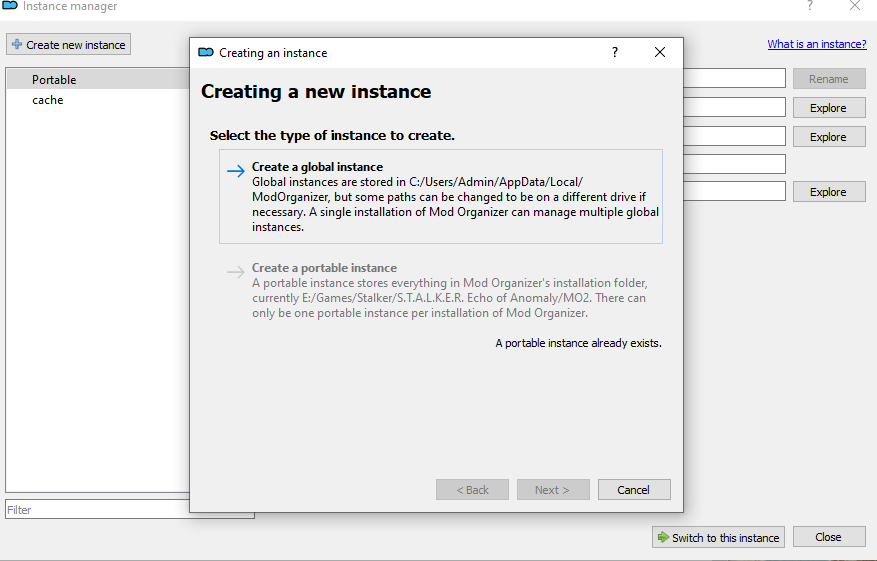Click the Explore button below Rename

829,108
